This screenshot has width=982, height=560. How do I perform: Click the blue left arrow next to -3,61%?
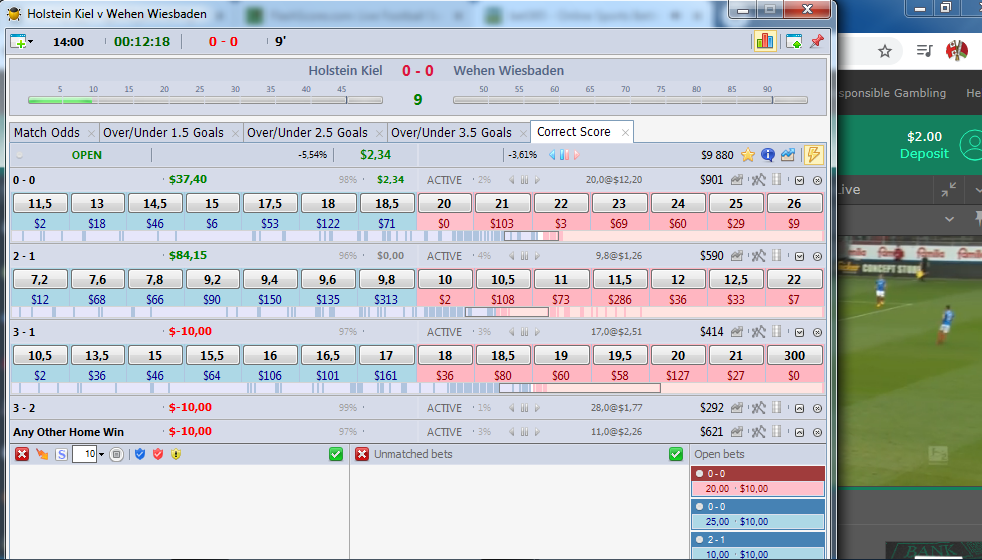(x=552, y=155)
